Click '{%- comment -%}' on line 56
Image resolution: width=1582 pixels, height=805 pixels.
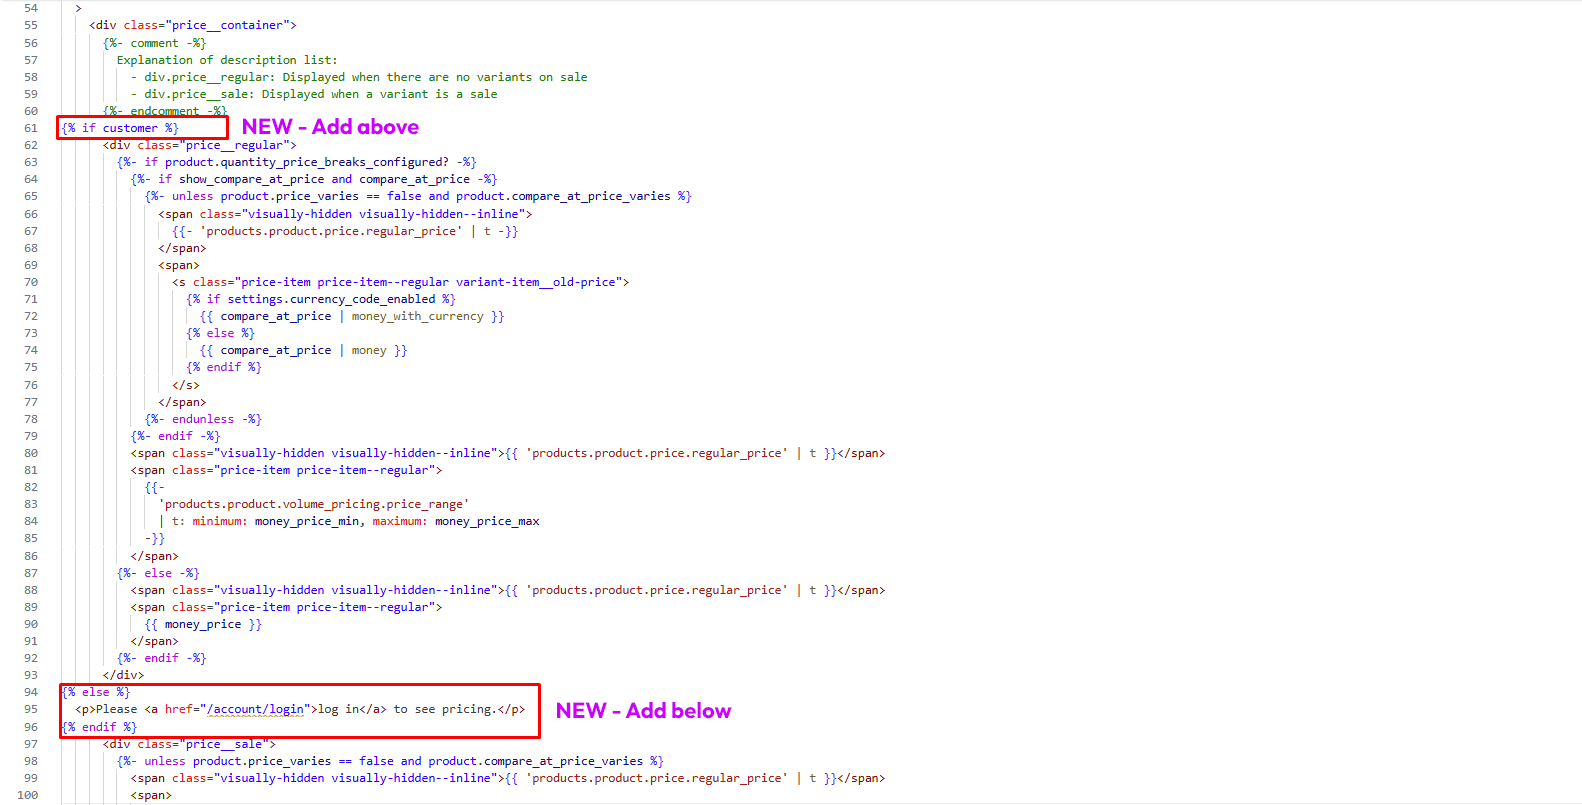[155, 43]
